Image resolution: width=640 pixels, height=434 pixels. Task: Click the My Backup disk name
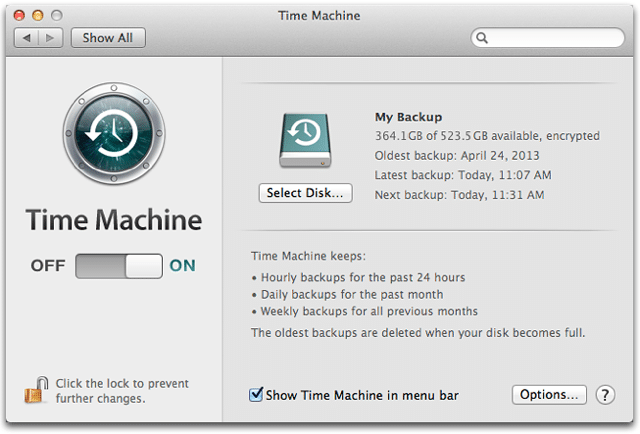tap(408, 117)
